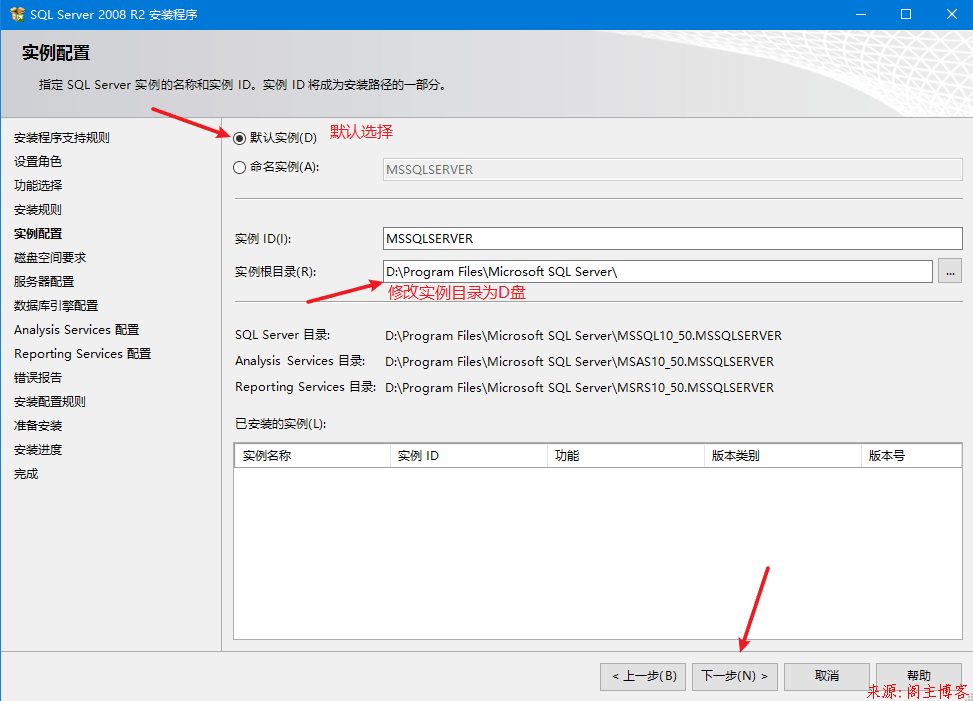Select 错误报告 step in sidebar
973x701 pixels.
click(x=38, y=378)
